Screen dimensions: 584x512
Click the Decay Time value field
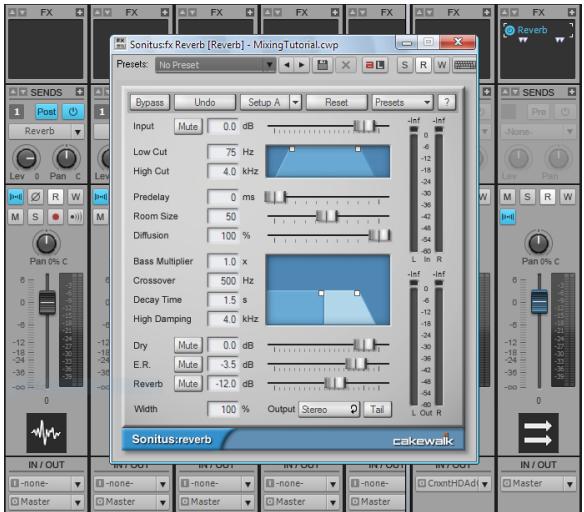pyautogui.click(x=223, y=300)
